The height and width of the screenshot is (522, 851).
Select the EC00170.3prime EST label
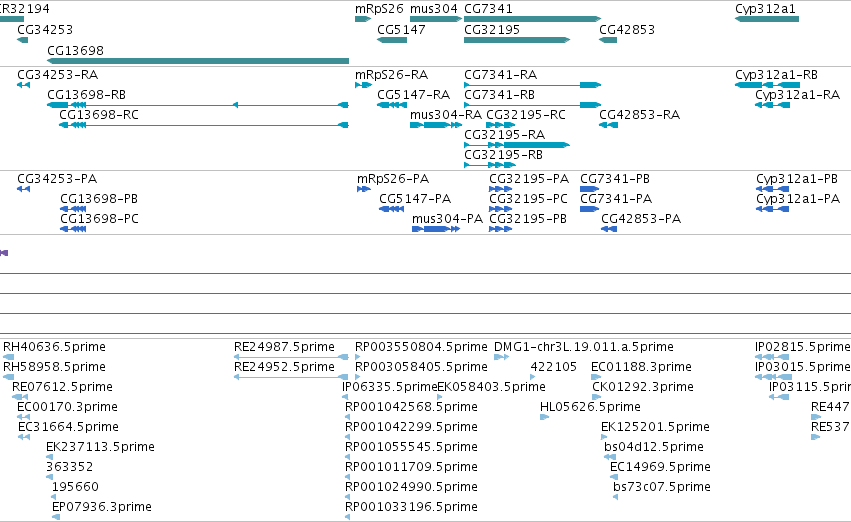67,408
